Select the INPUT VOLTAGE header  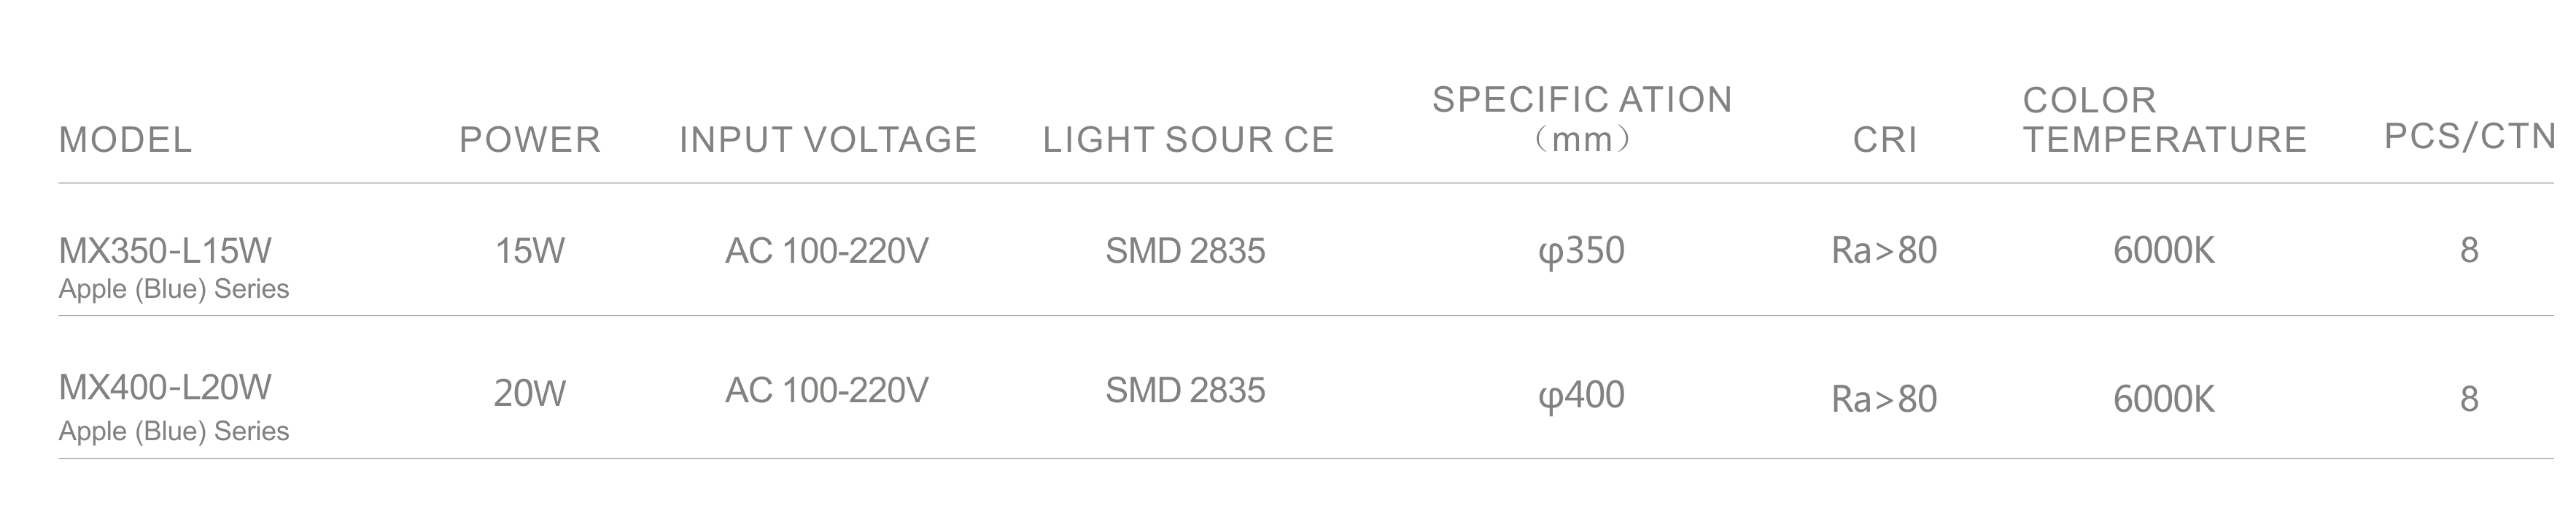tap(828, 139)
